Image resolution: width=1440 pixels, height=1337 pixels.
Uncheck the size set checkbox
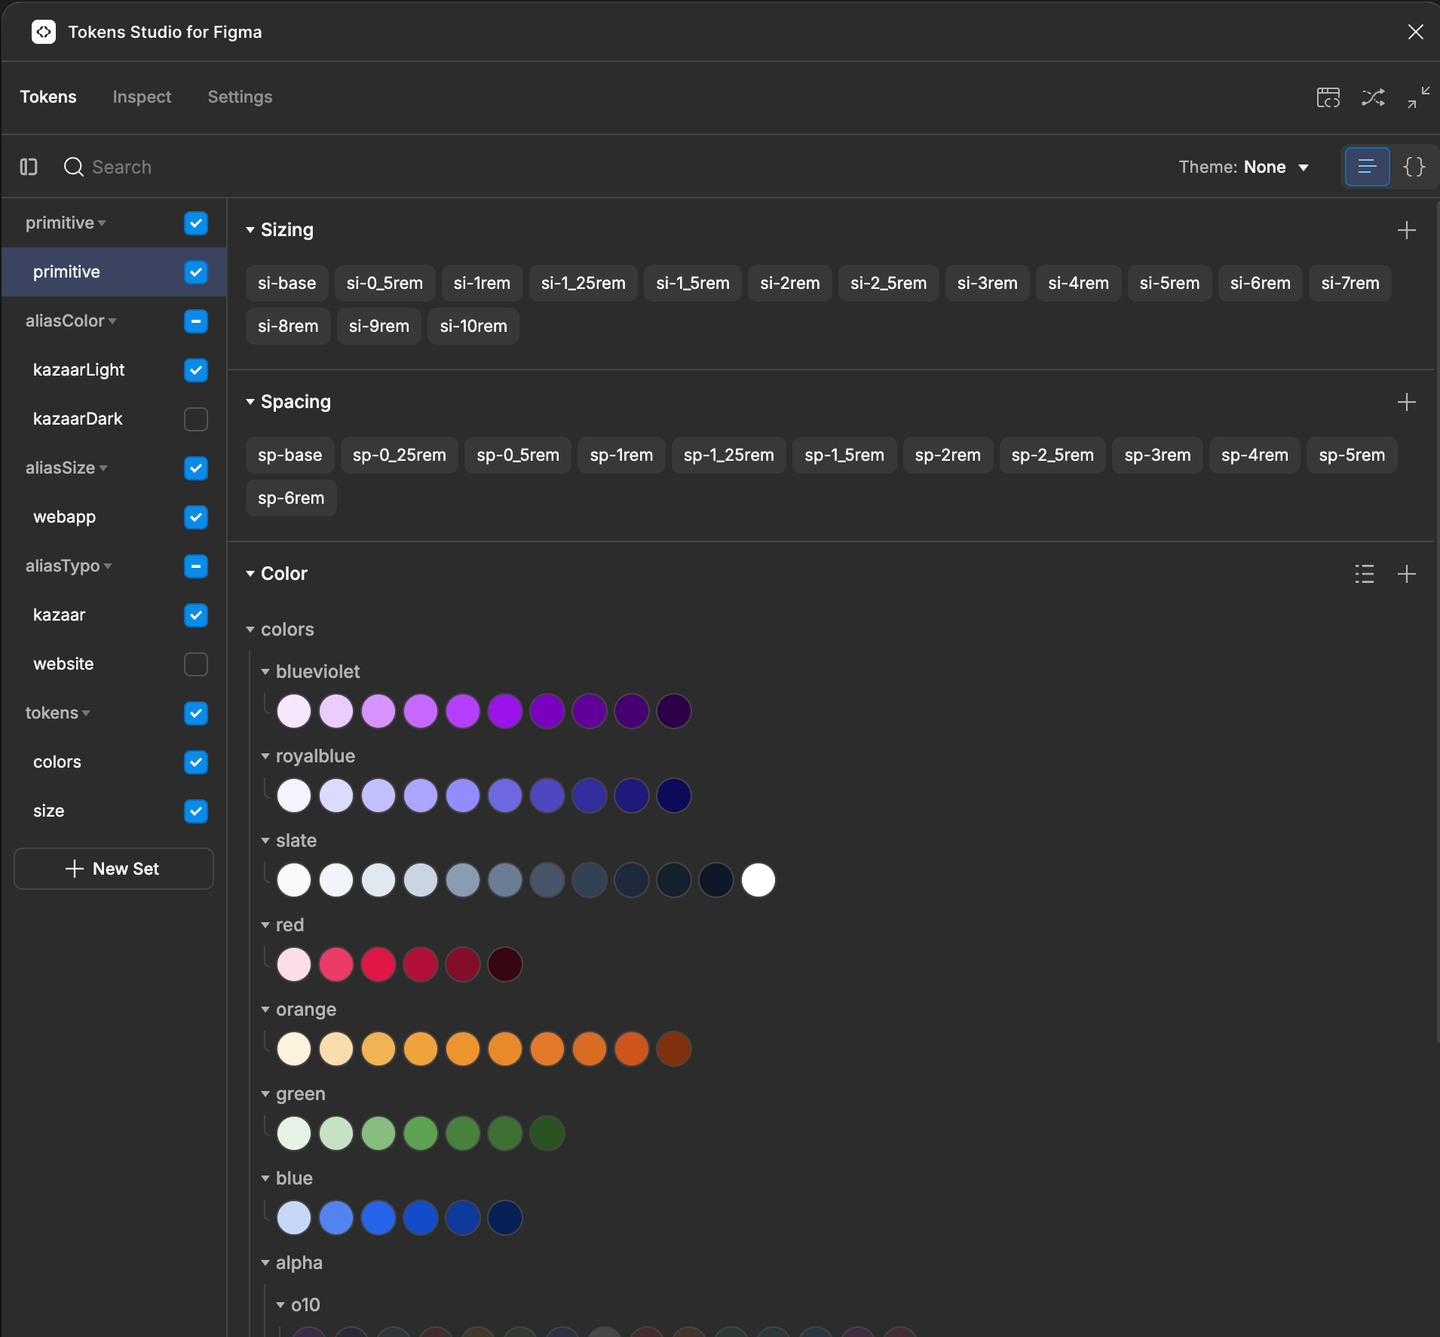196,811
